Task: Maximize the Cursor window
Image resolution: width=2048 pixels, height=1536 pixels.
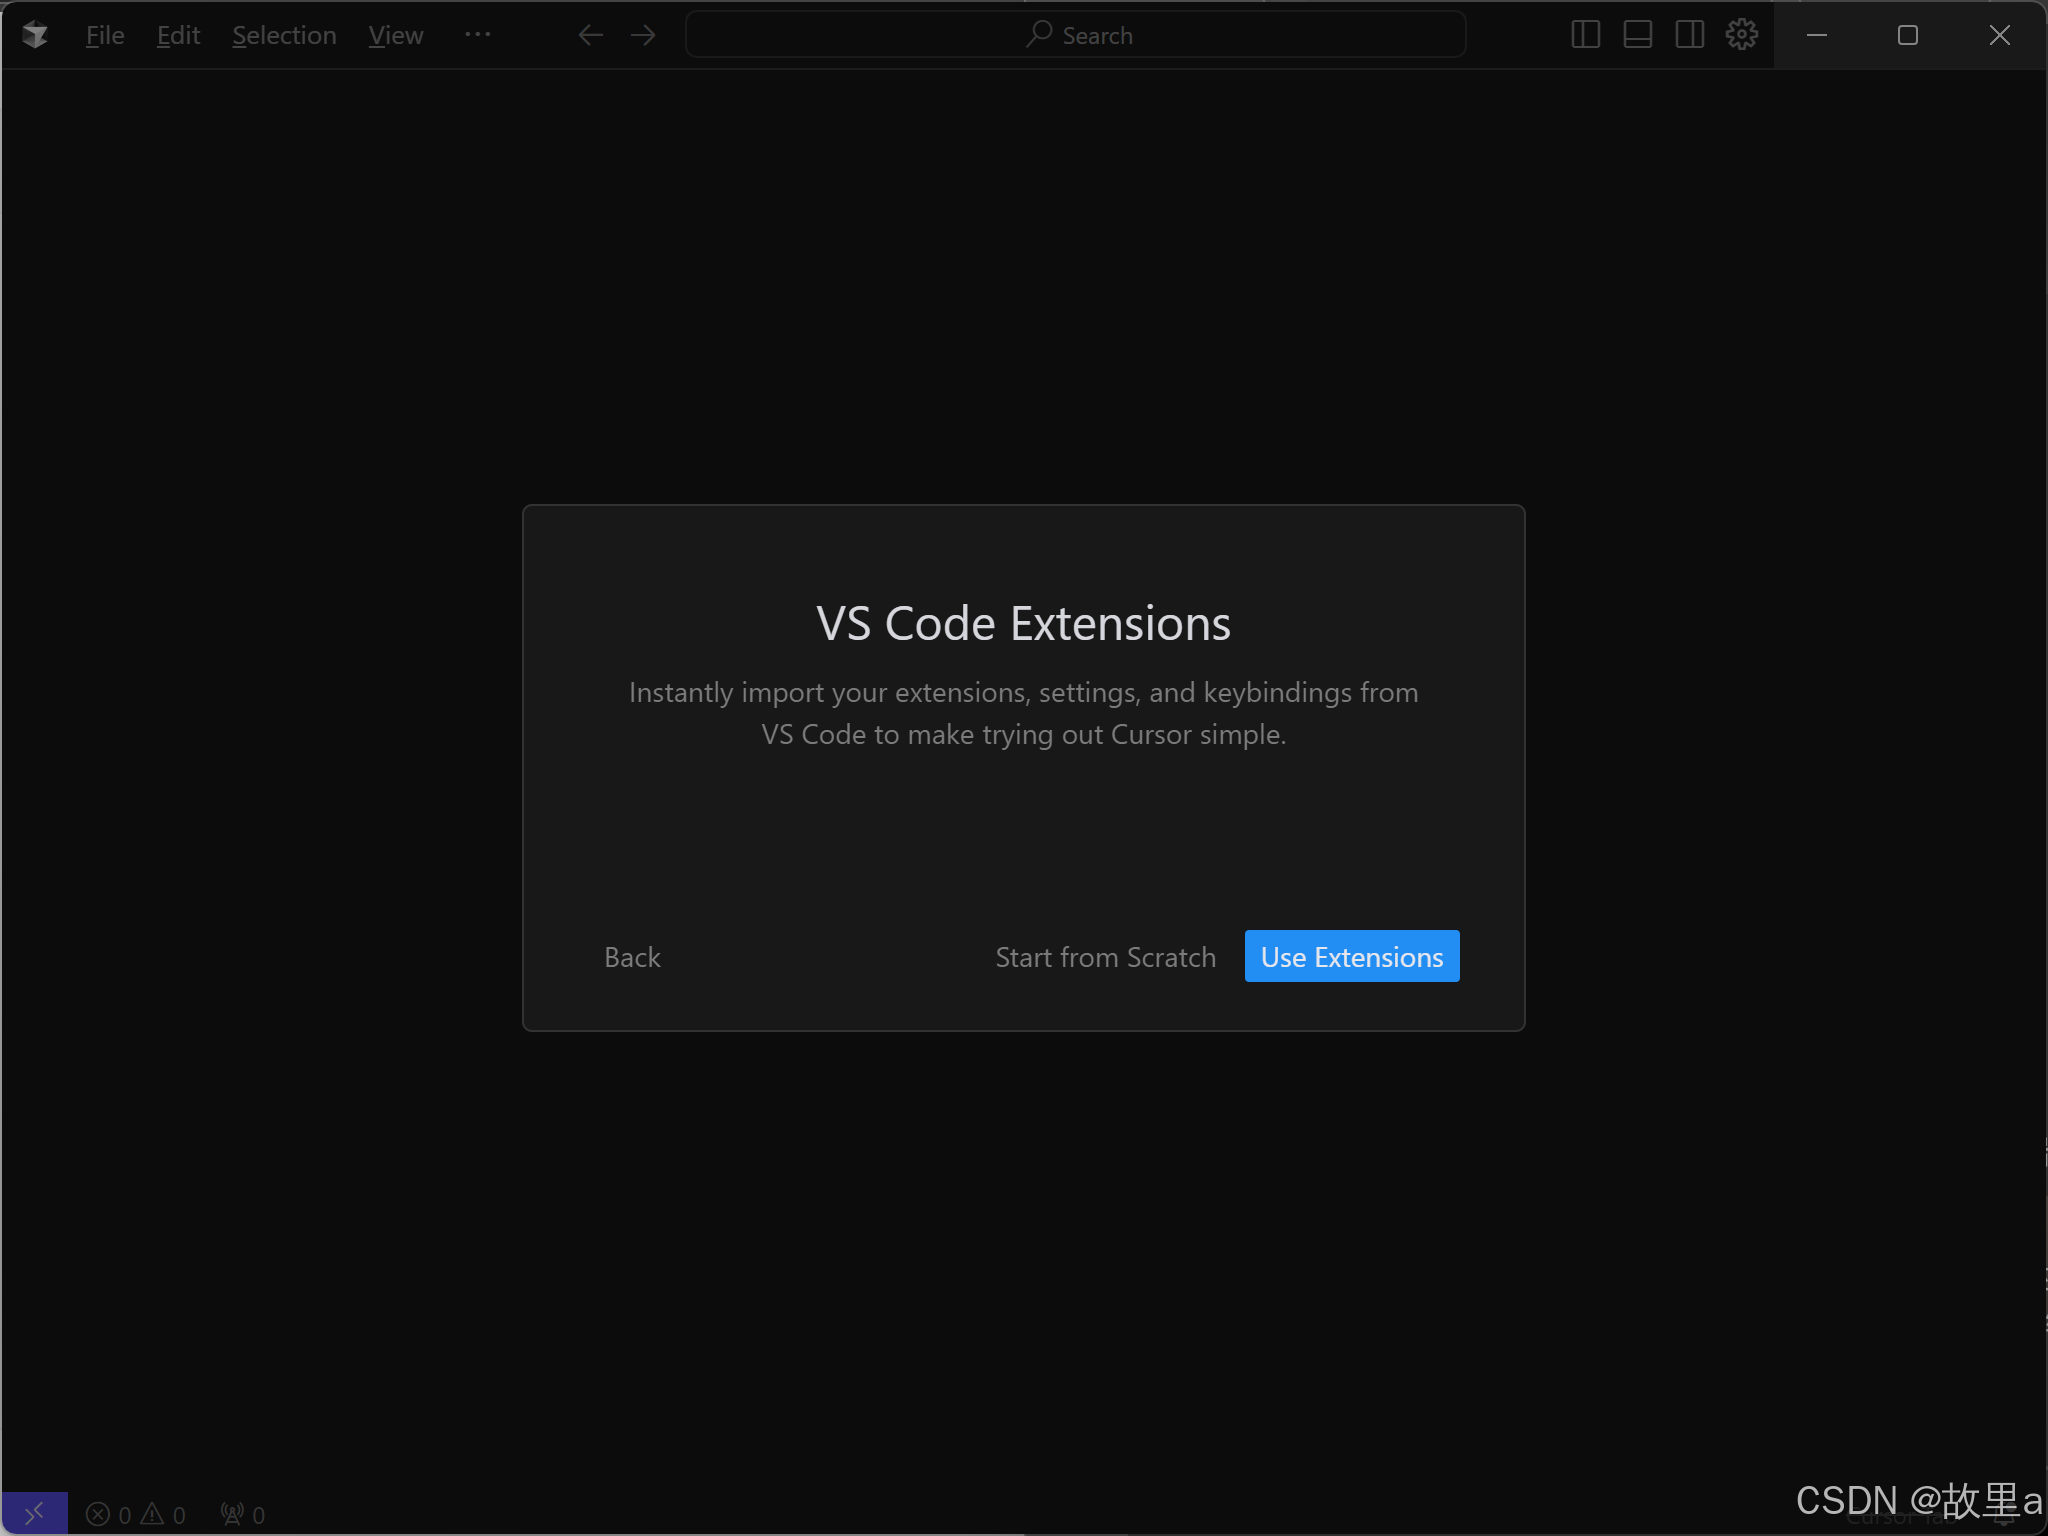Action: click(1907, 35)
